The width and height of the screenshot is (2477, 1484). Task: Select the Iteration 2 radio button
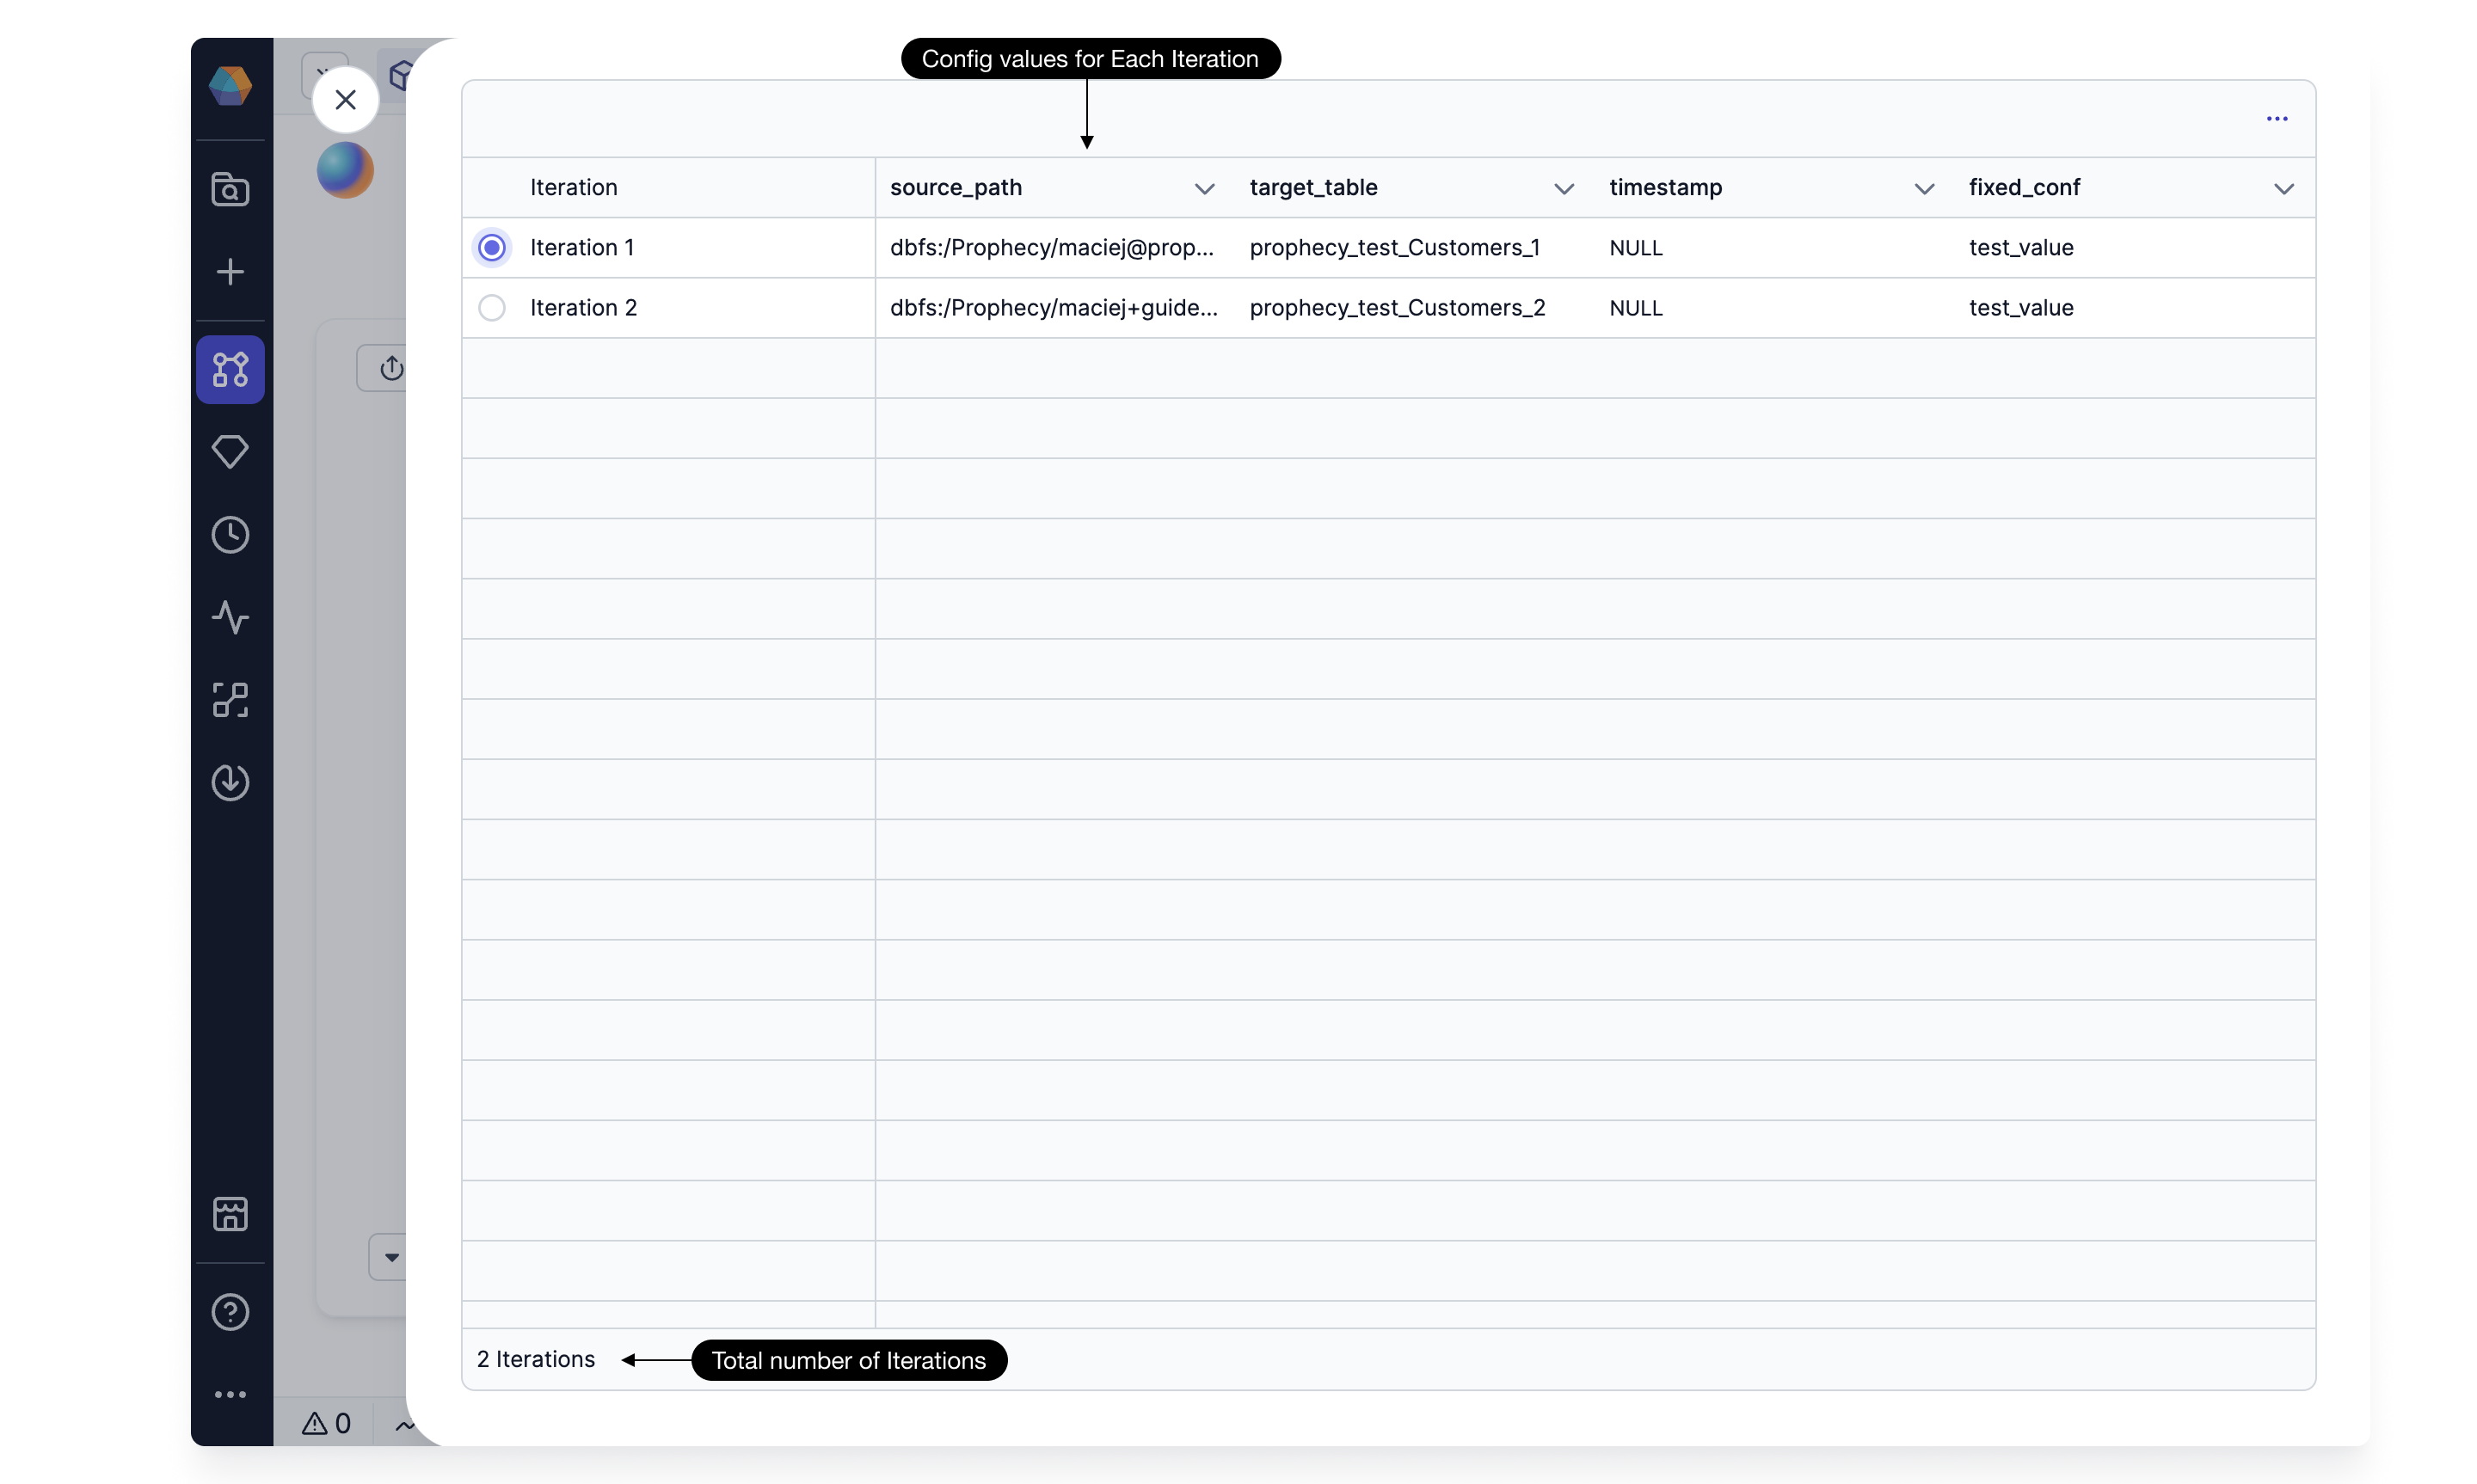click(492, 308)
